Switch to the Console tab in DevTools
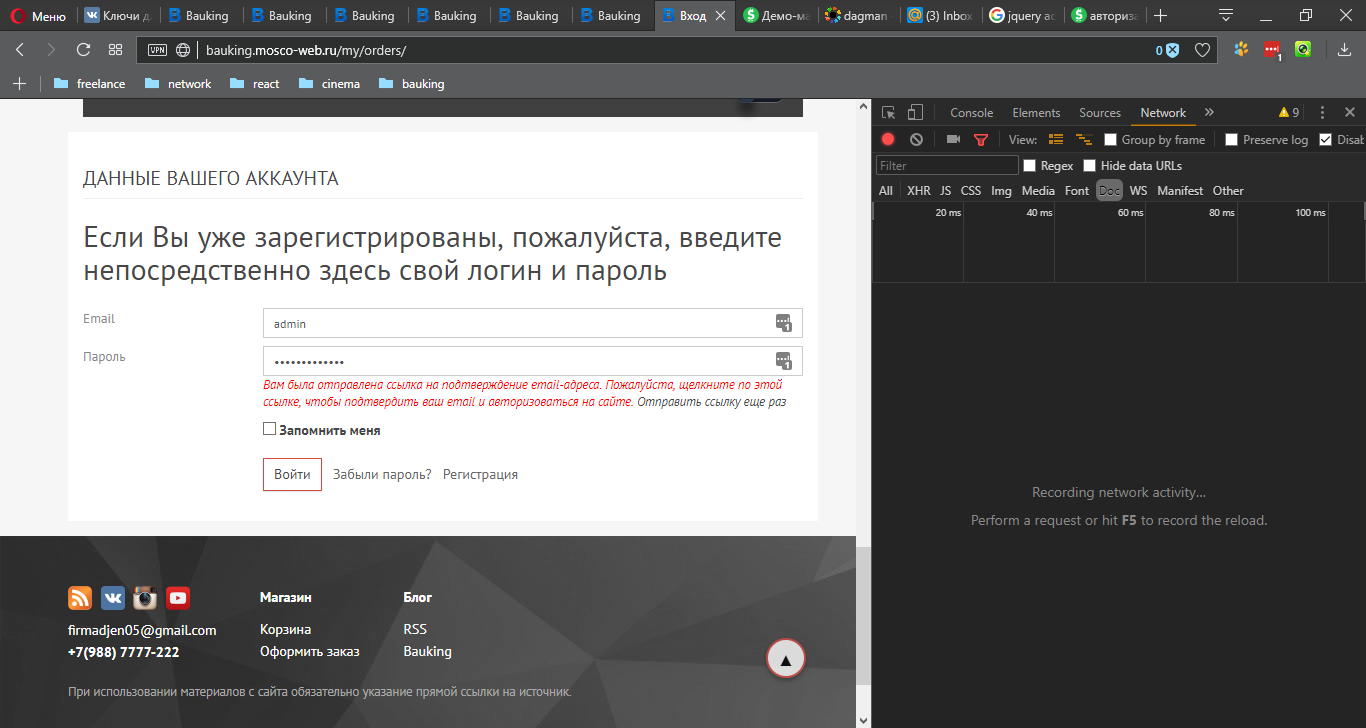 point(971,113)
